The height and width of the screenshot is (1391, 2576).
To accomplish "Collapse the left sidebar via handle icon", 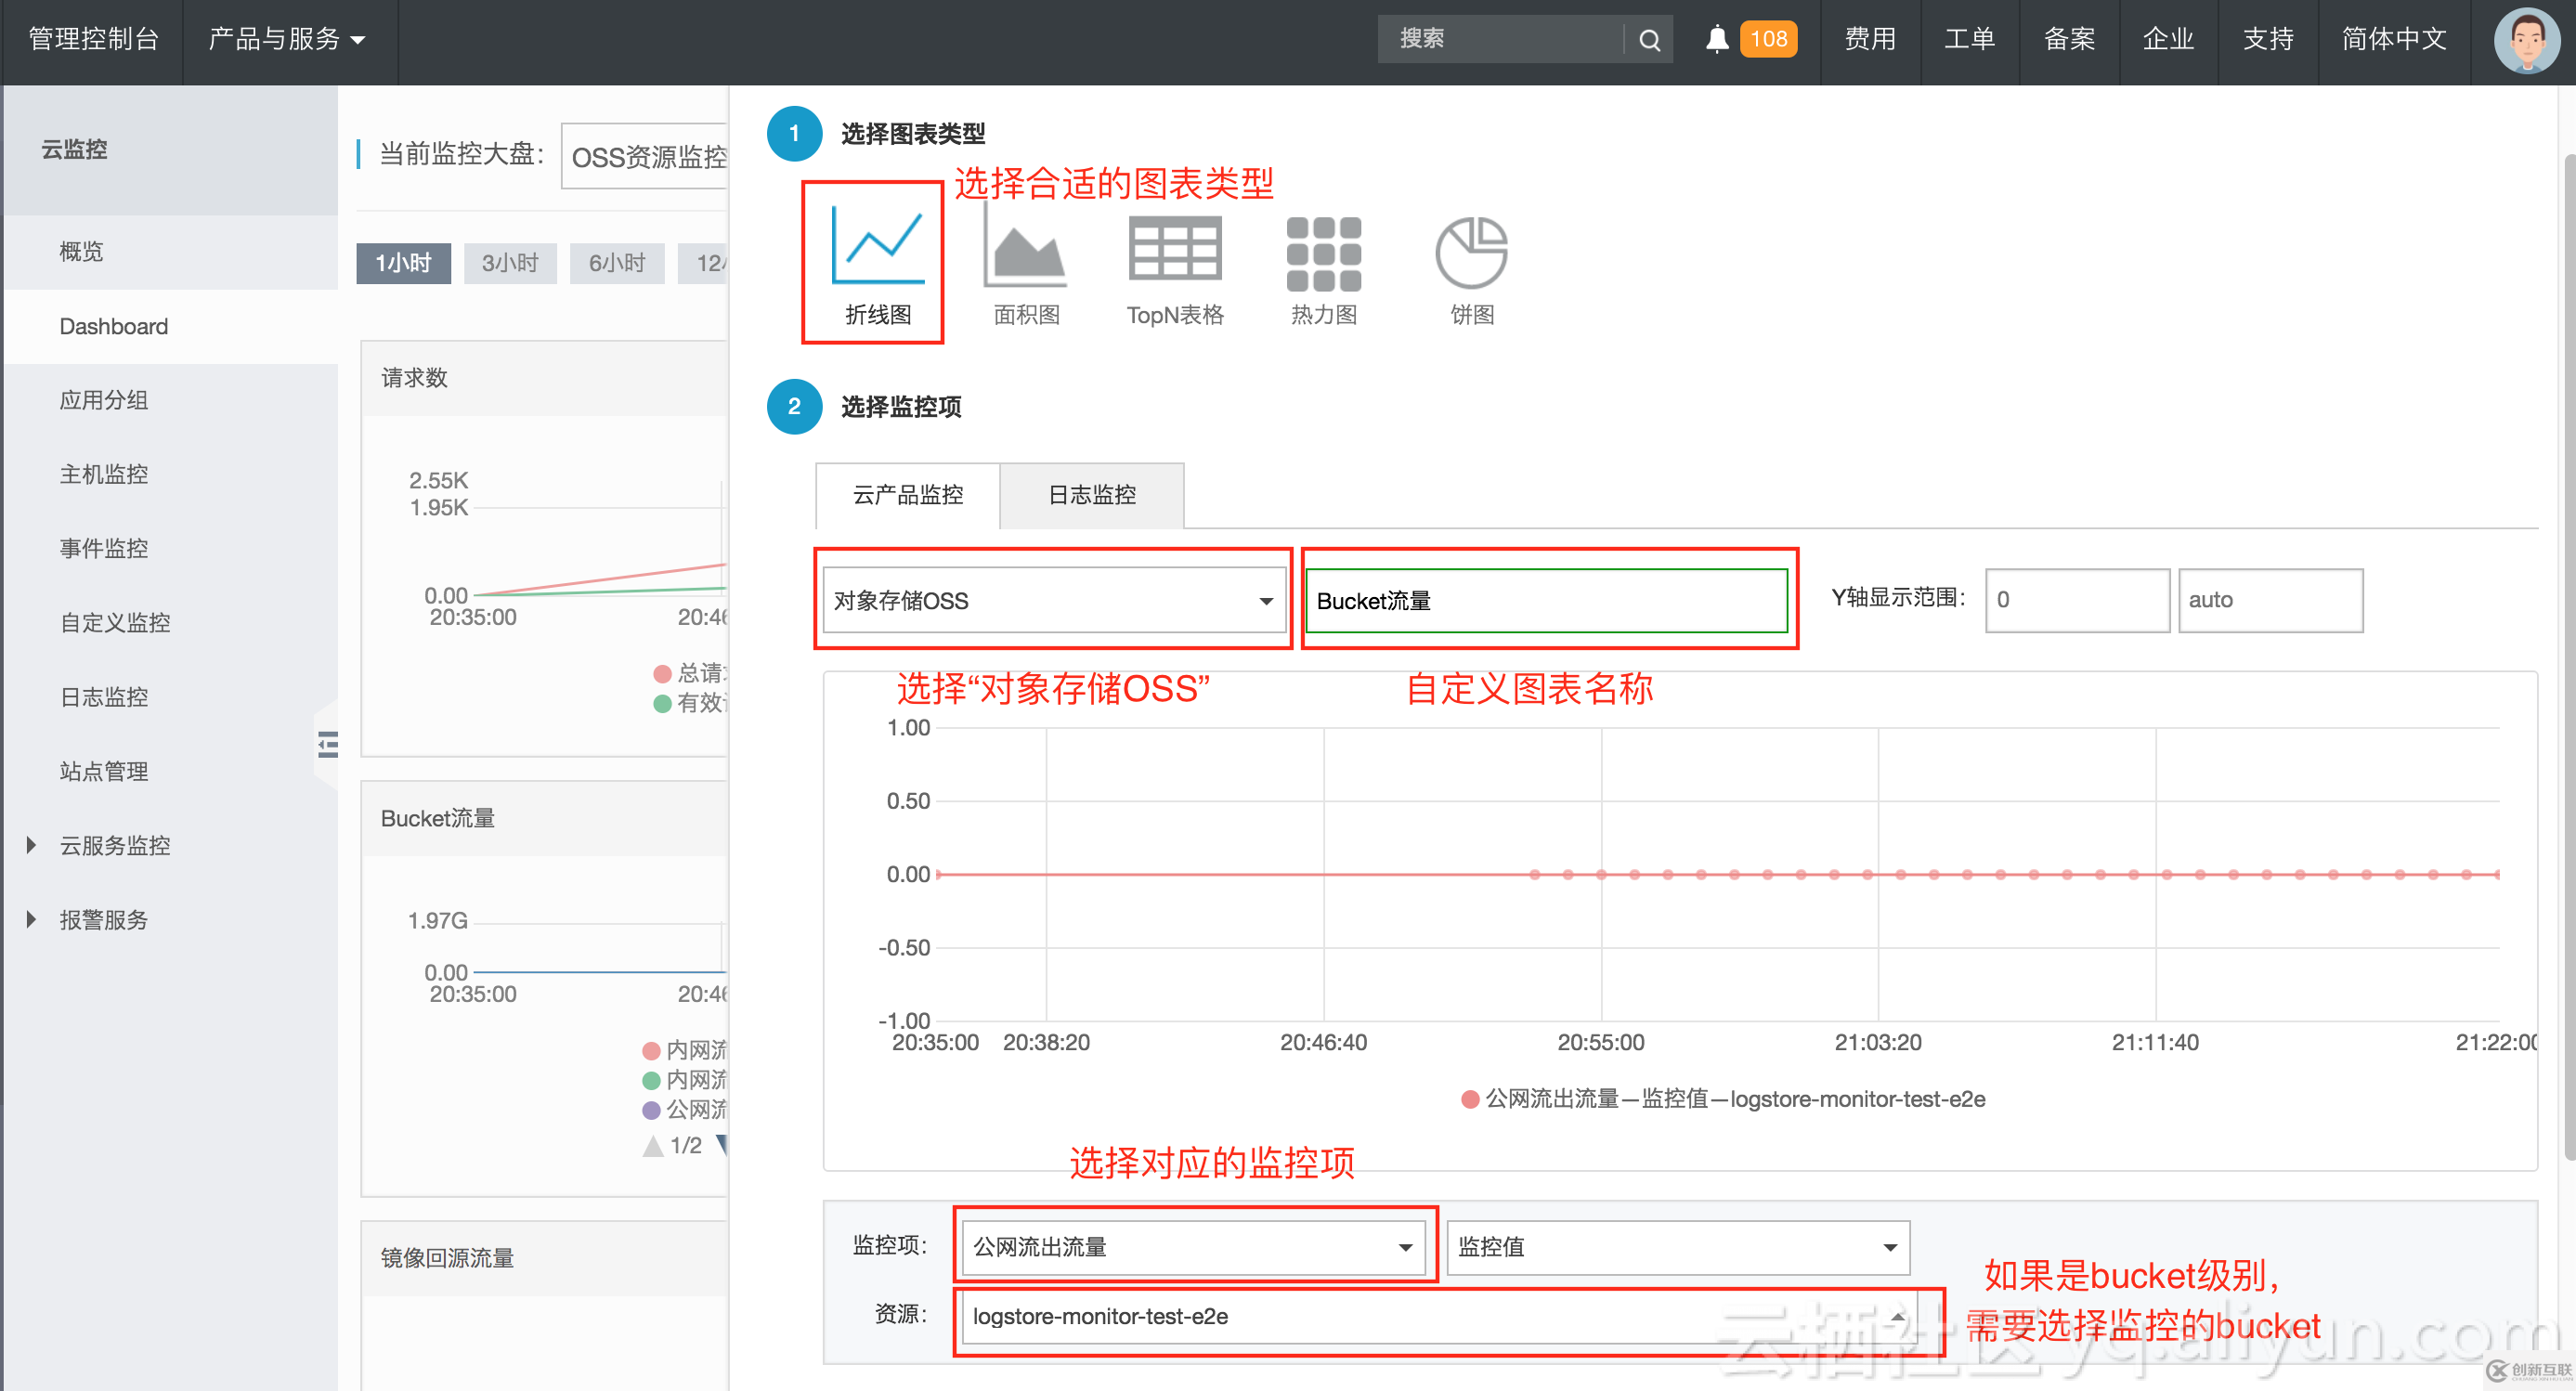I will 327,745.
